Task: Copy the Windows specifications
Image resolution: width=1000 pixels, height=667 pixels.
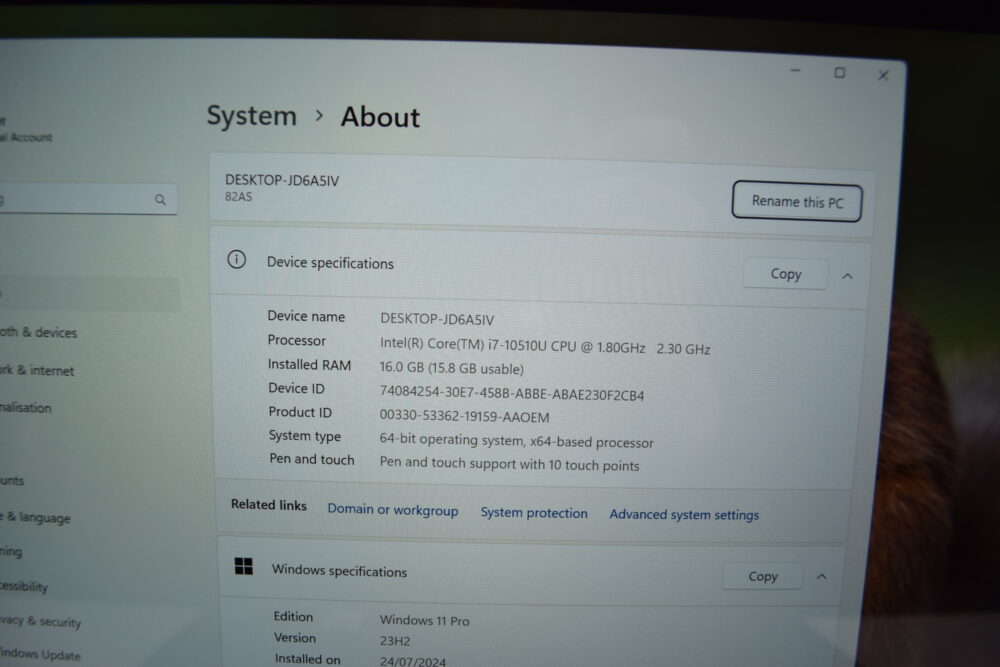Action: pos(763,576)
